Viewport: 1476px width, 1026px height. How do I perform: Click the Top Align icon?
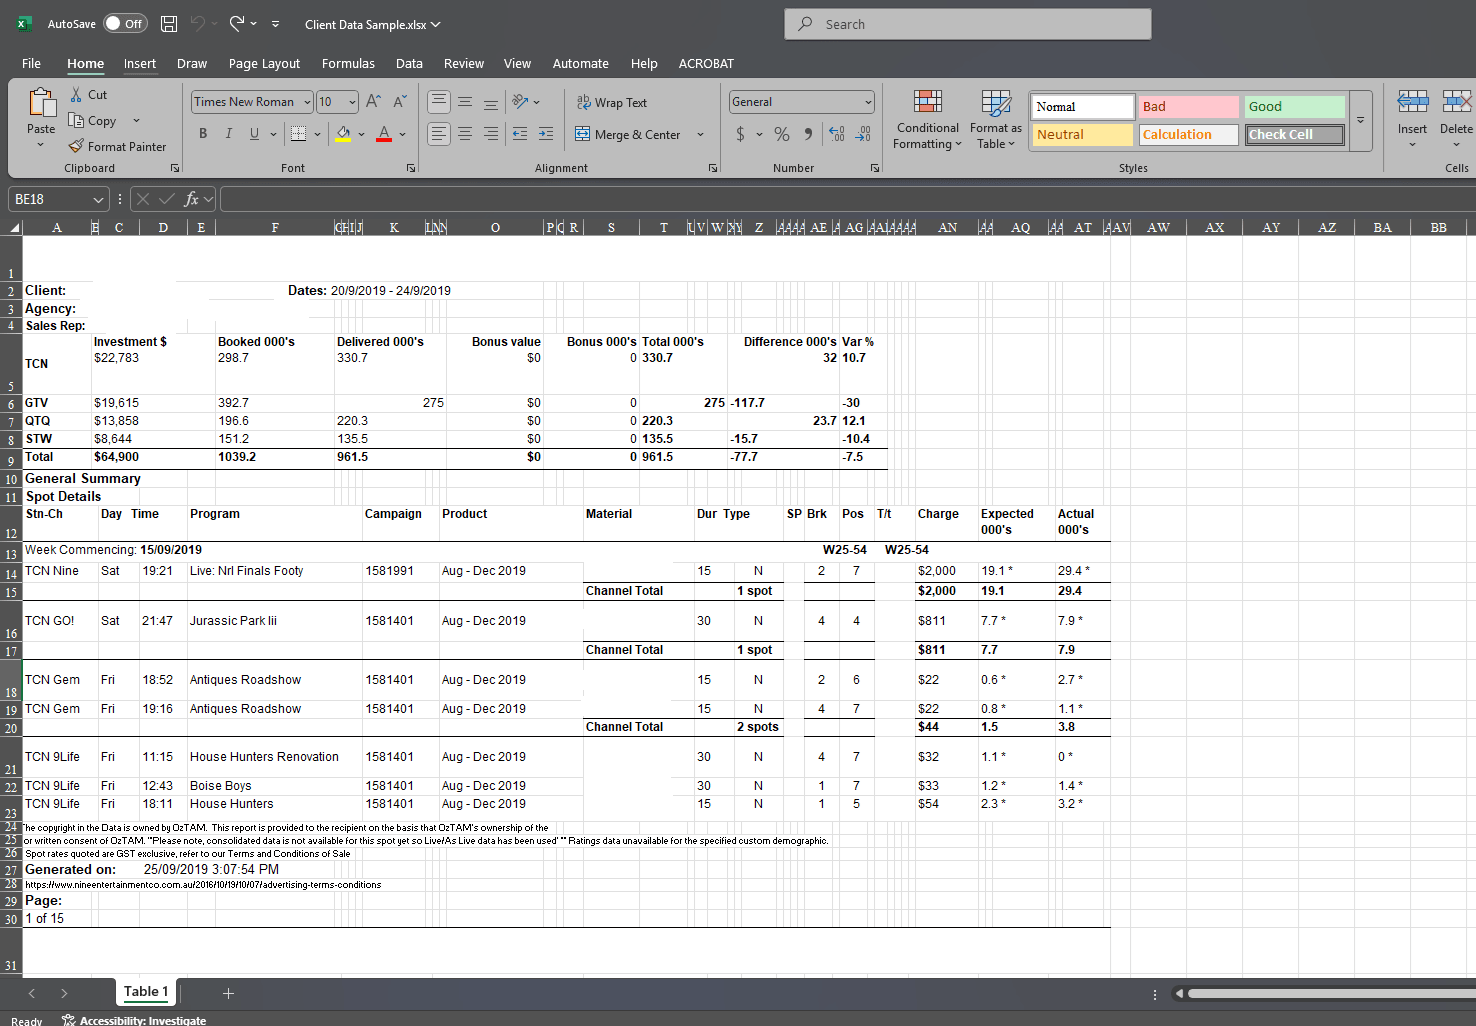tap(438, 101)
